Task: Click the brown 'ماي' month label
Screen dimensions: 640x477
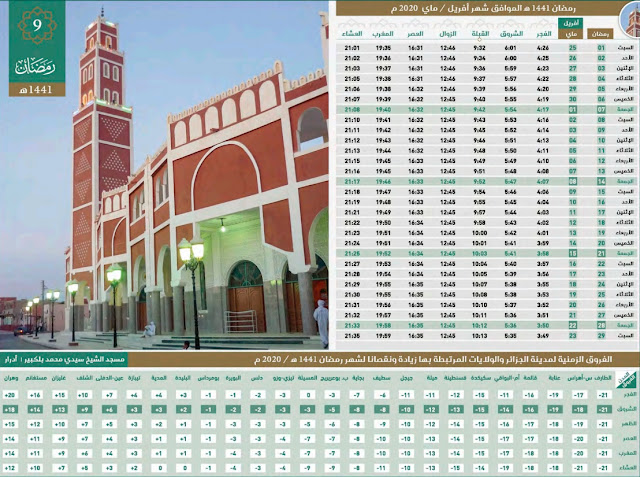Action: 570,34
